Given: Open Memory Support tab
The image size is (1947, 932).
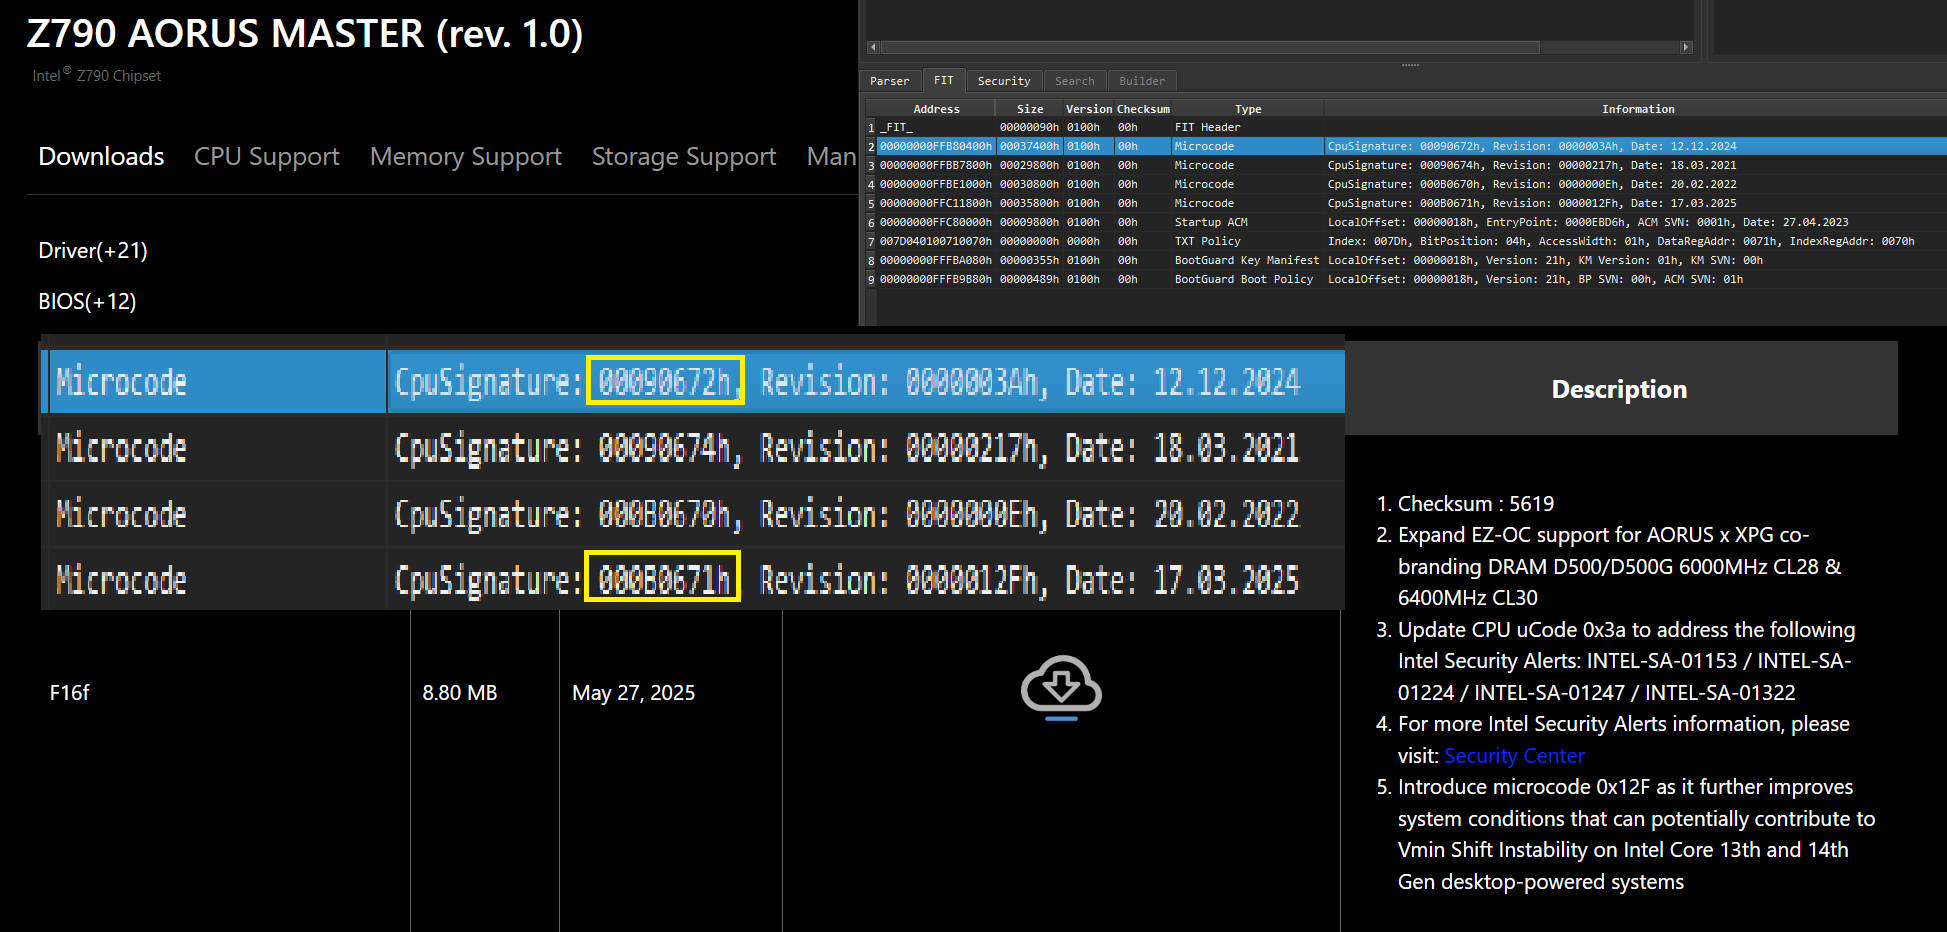Looking at the screenshot, I should coord(466,157).
